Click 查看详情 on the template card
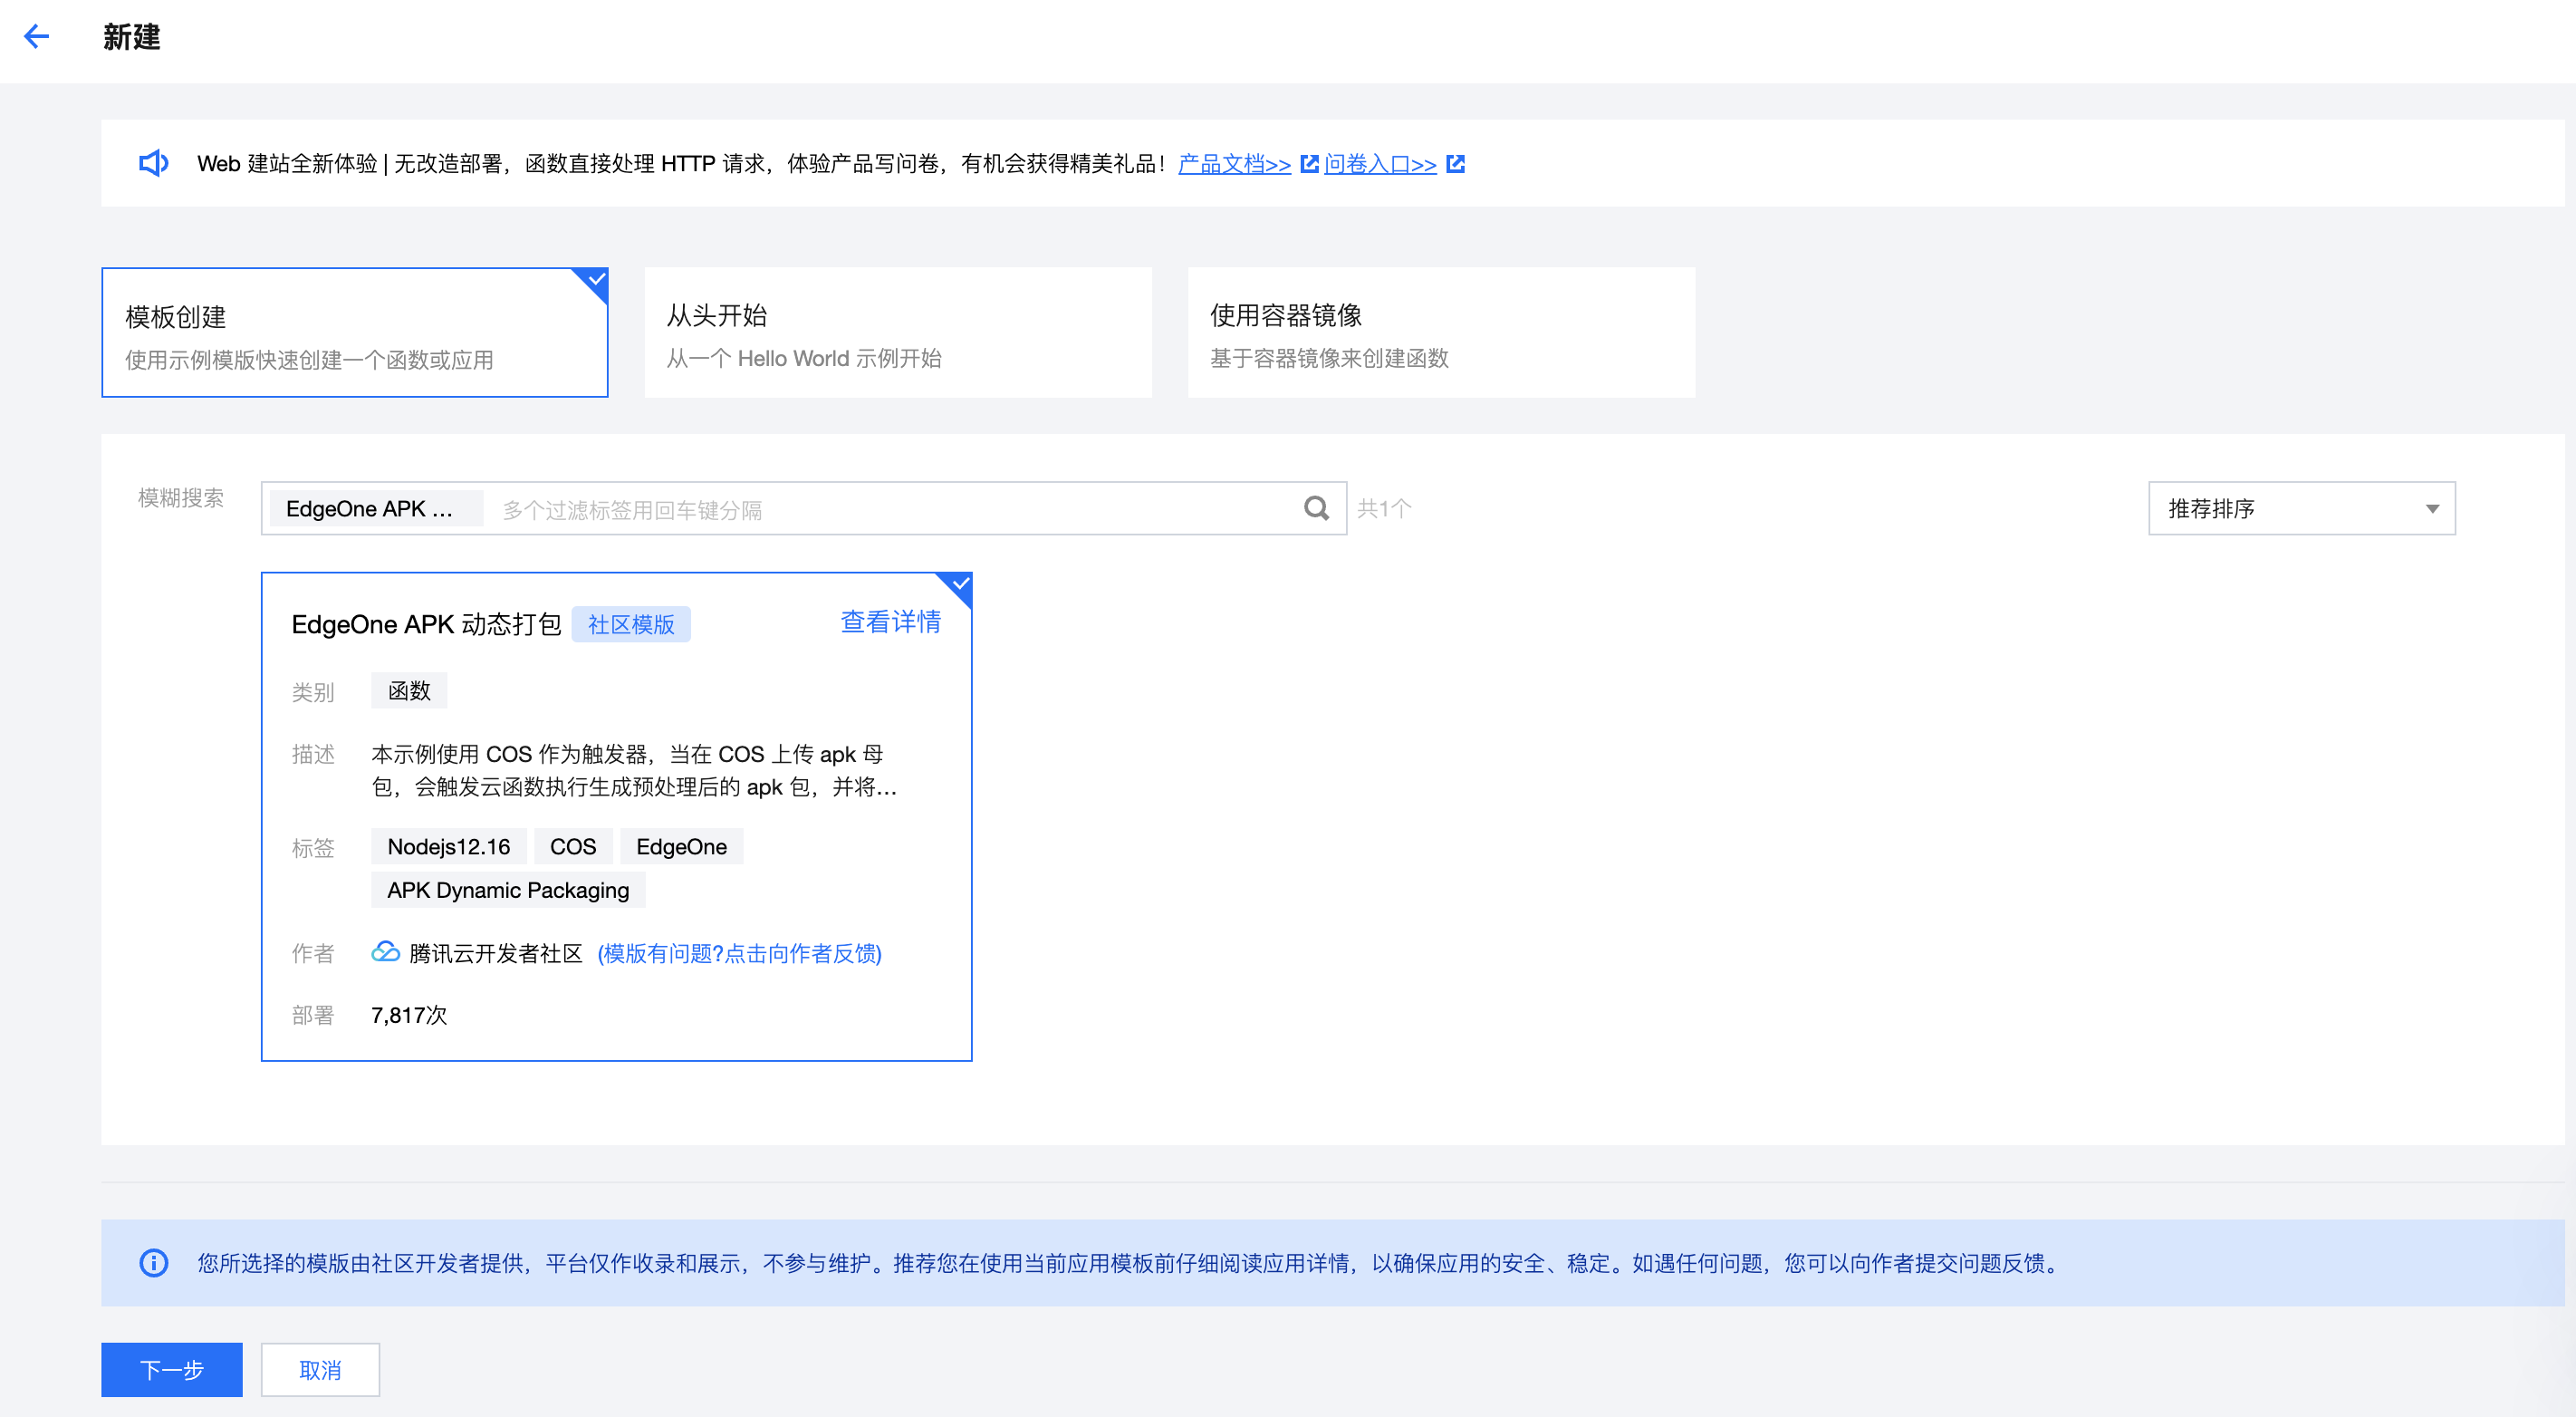The height and width of the screenshot is (1417, 2576). [x=890, y=622]
